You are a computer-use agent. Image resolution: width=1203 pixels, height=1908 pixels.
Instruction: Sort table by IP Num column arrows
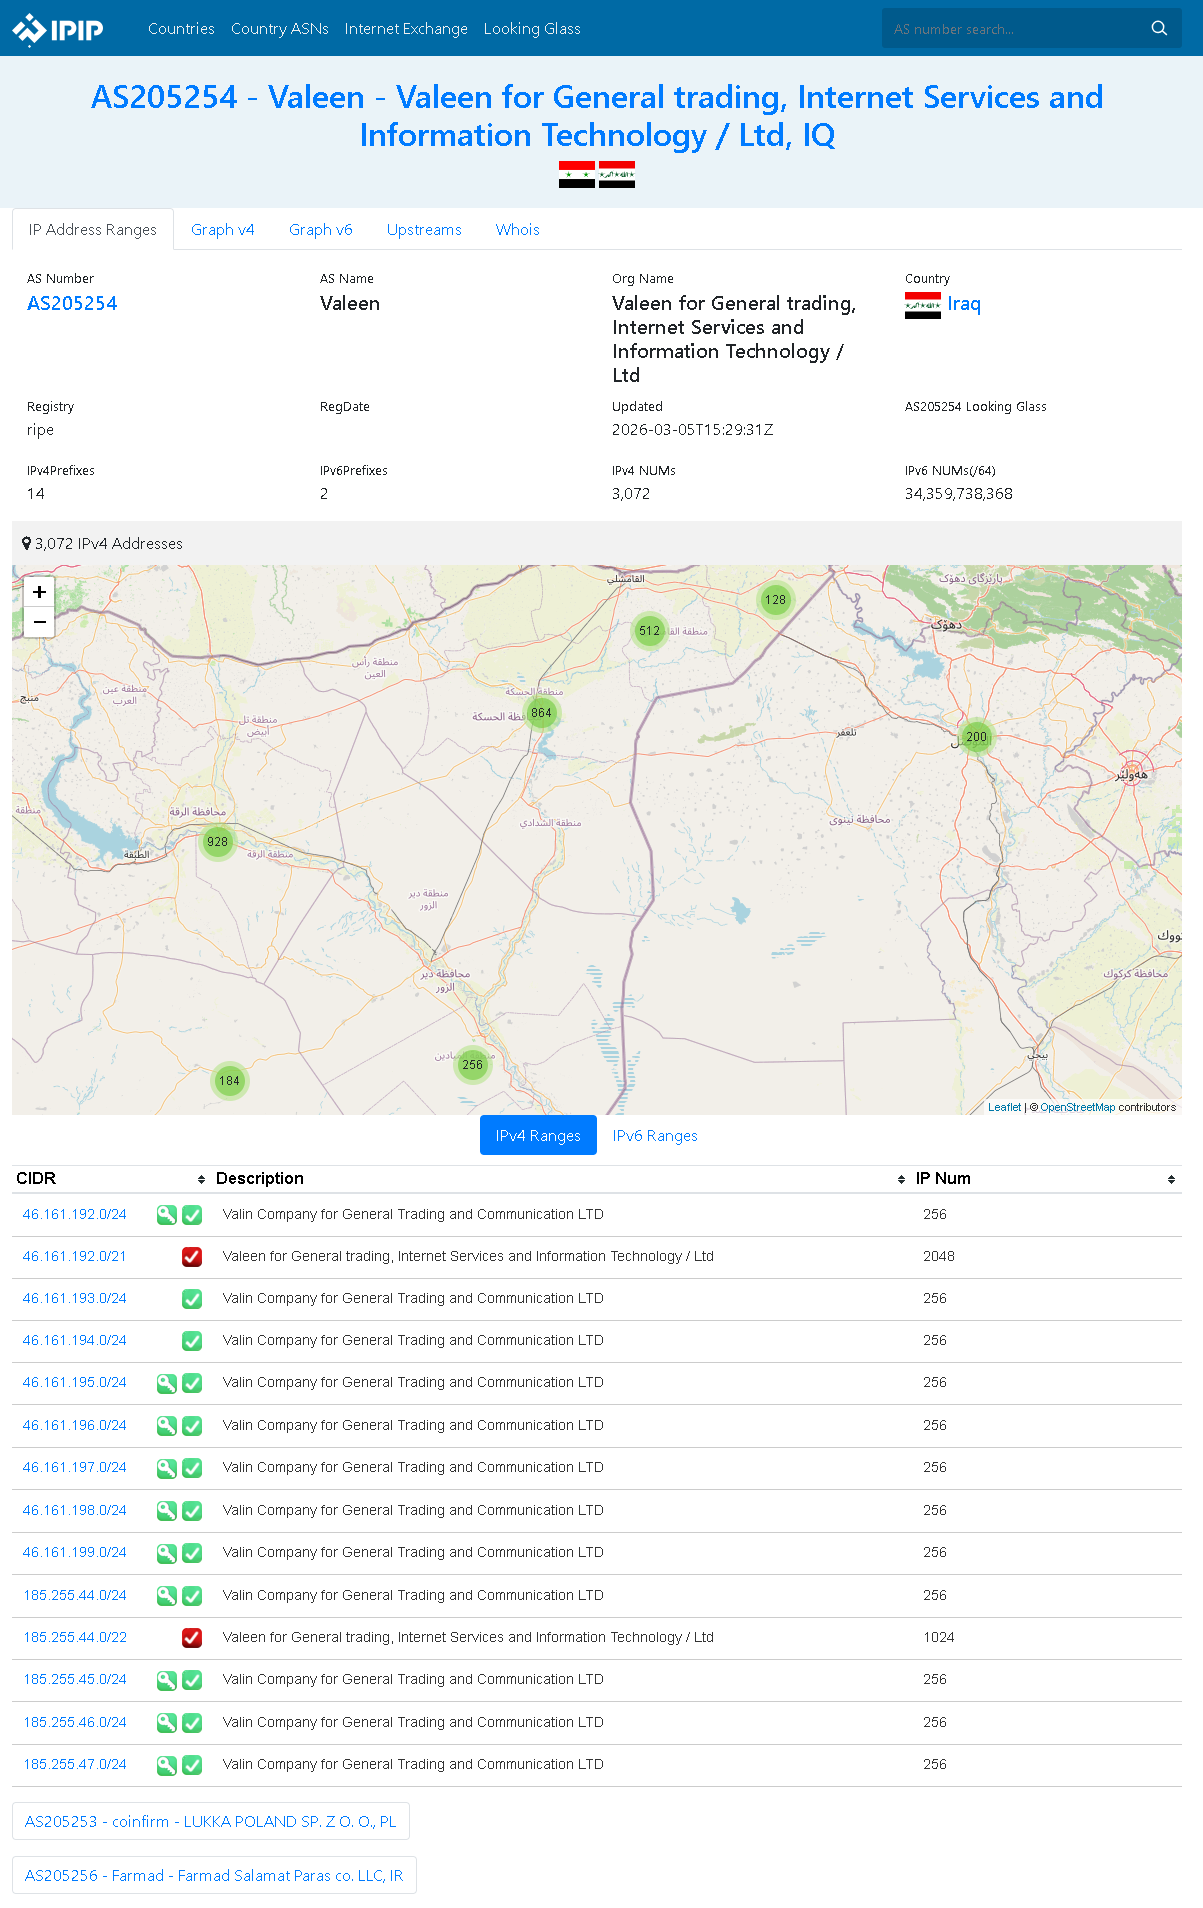point(1171,1179)
